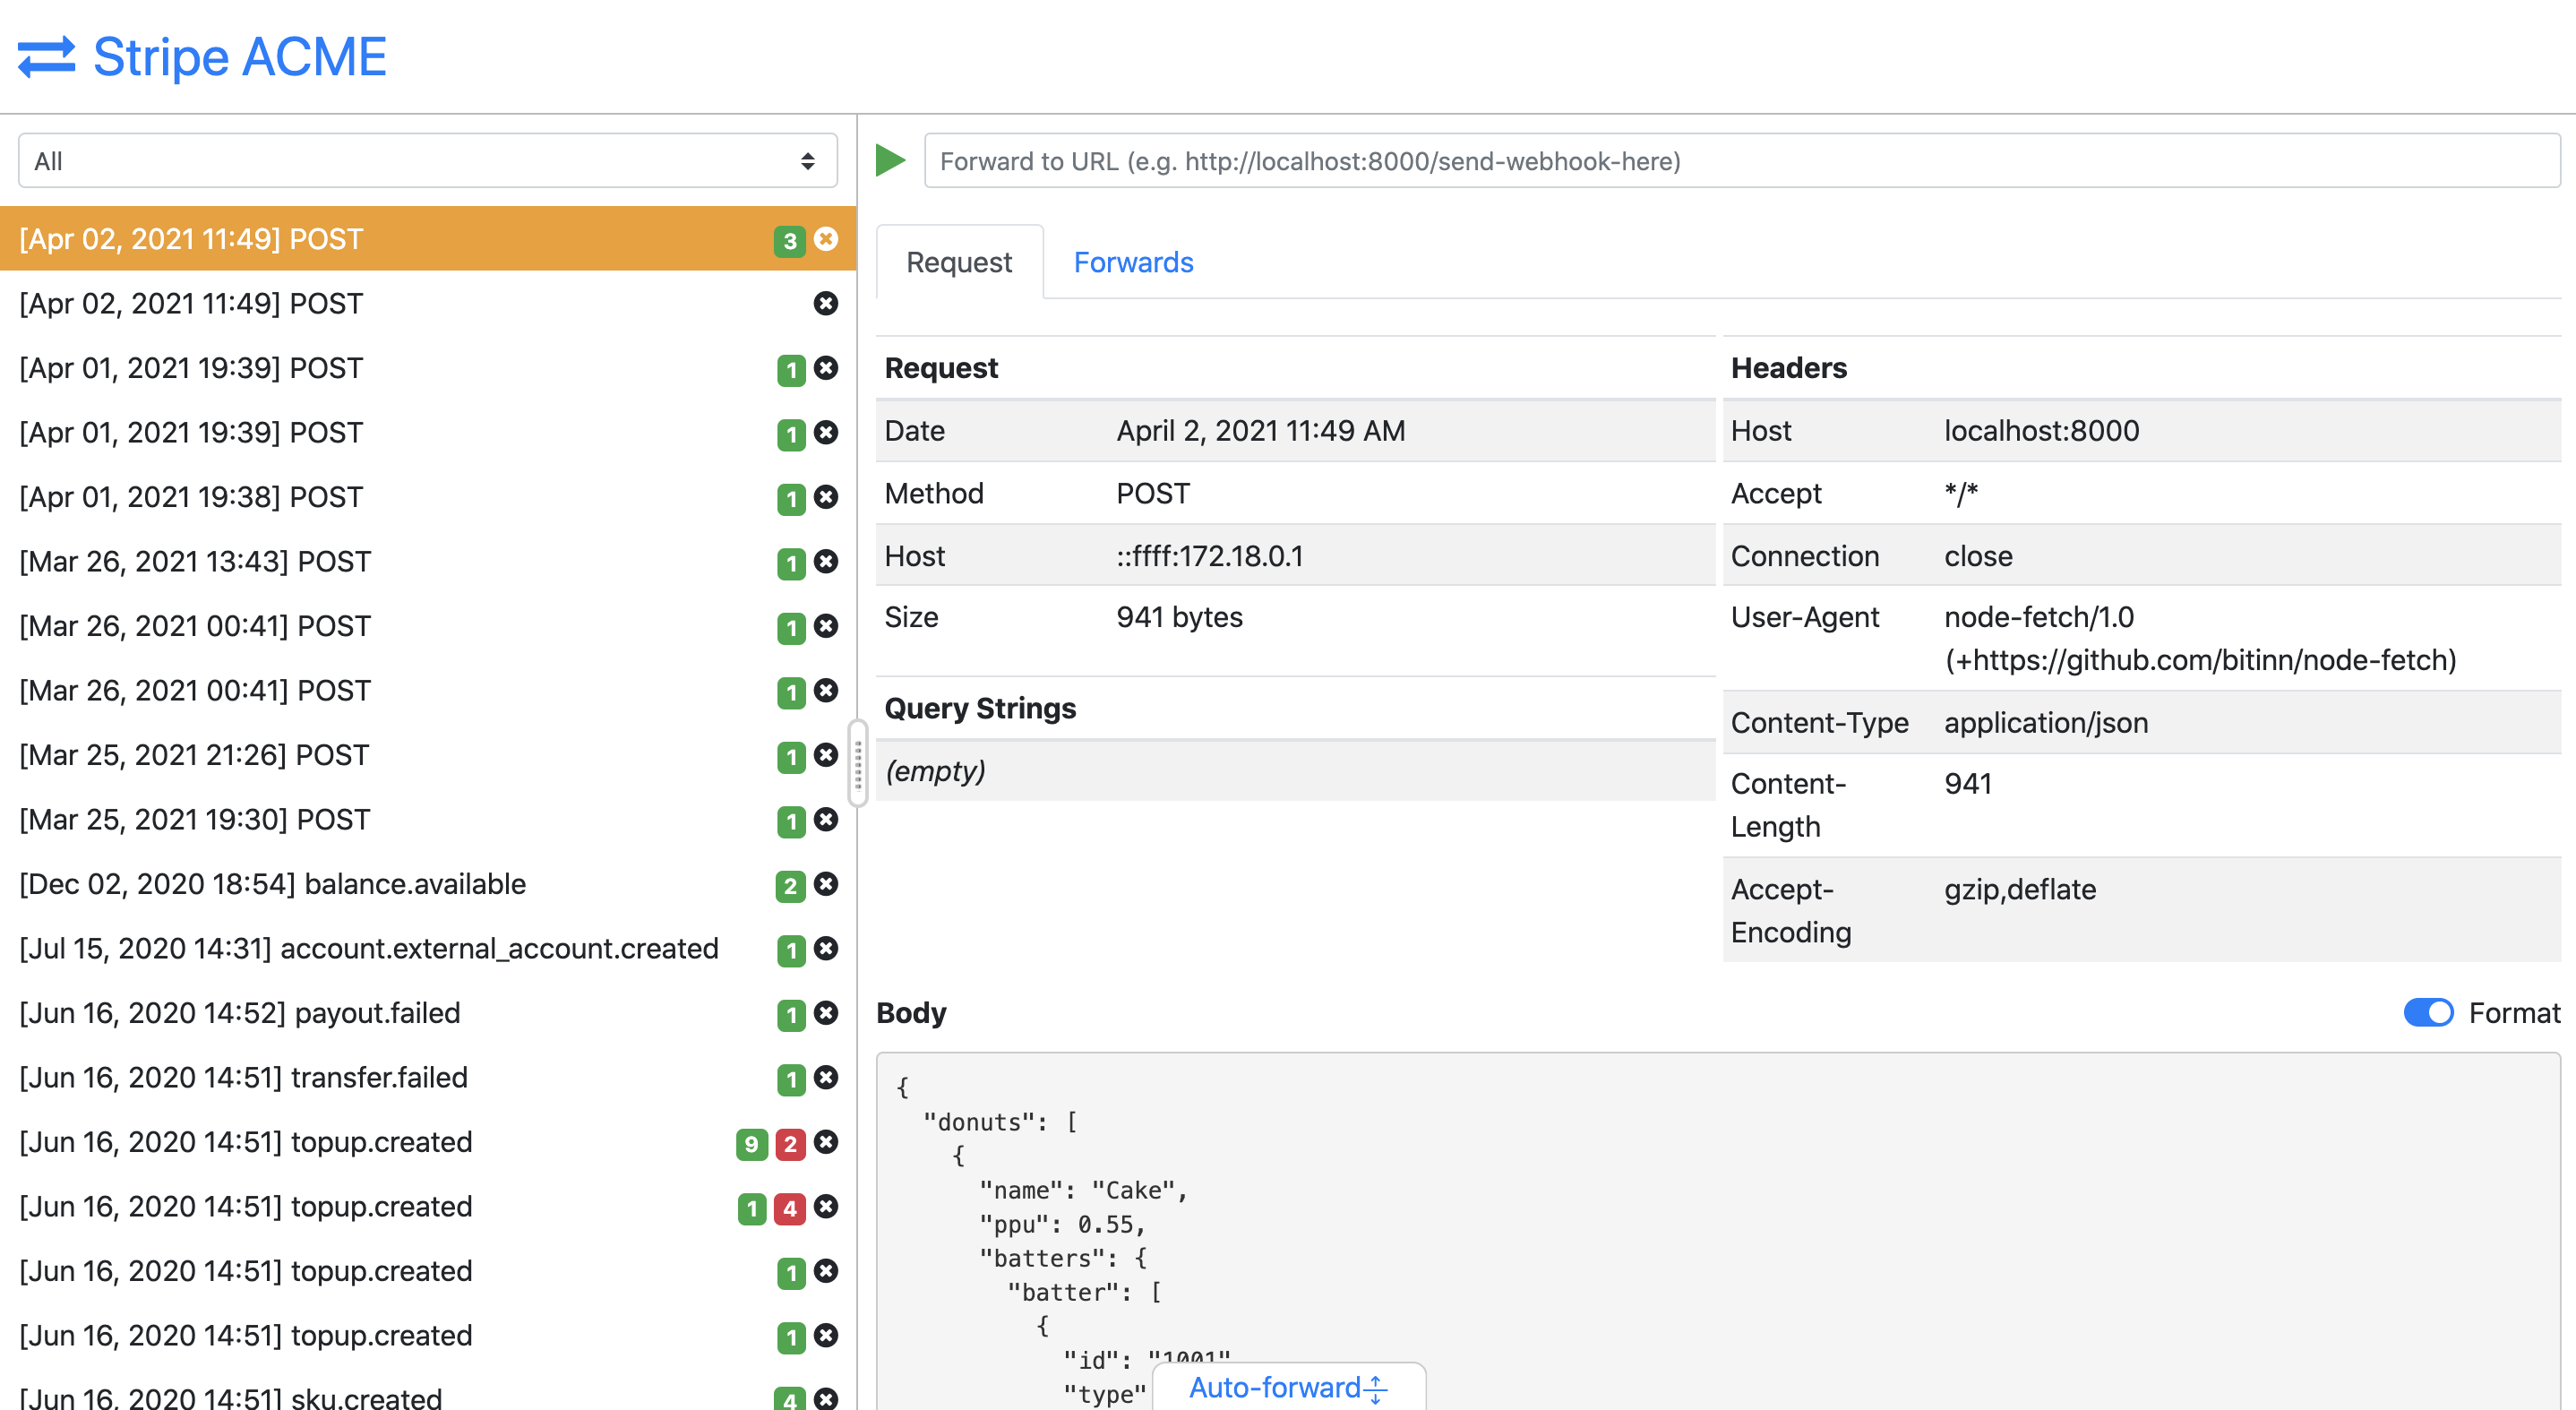This screenshot has width=2576, height=1410.
Task: Open the Stripe ACME title link
Action: coord(239,56)
